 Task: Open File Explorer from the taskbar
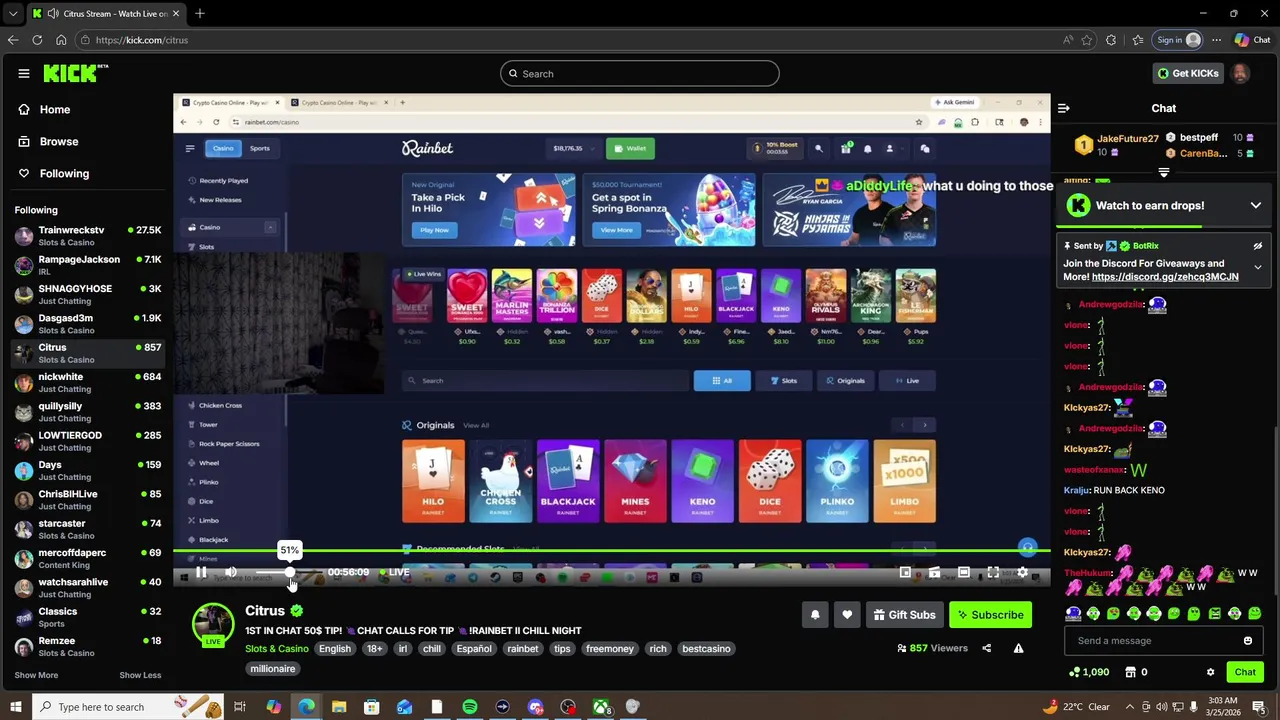[339, 707]
